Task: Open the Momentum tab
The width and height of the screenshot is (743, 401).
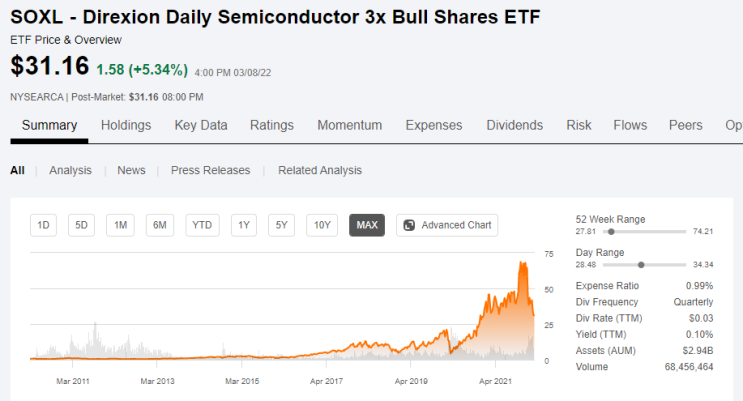Action: pos(350,125)
